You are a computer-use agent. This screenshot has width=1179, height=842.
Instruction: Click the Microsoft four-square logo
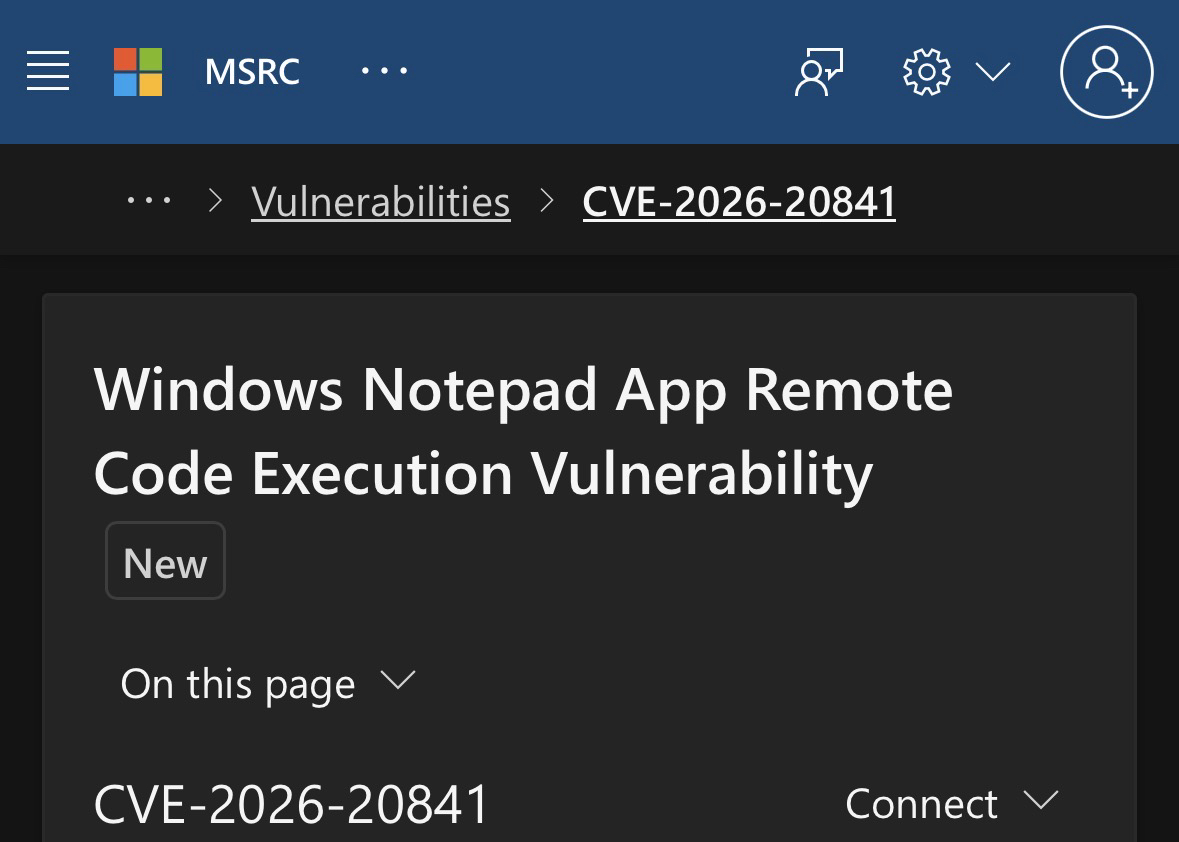click(x=138, y=71)
